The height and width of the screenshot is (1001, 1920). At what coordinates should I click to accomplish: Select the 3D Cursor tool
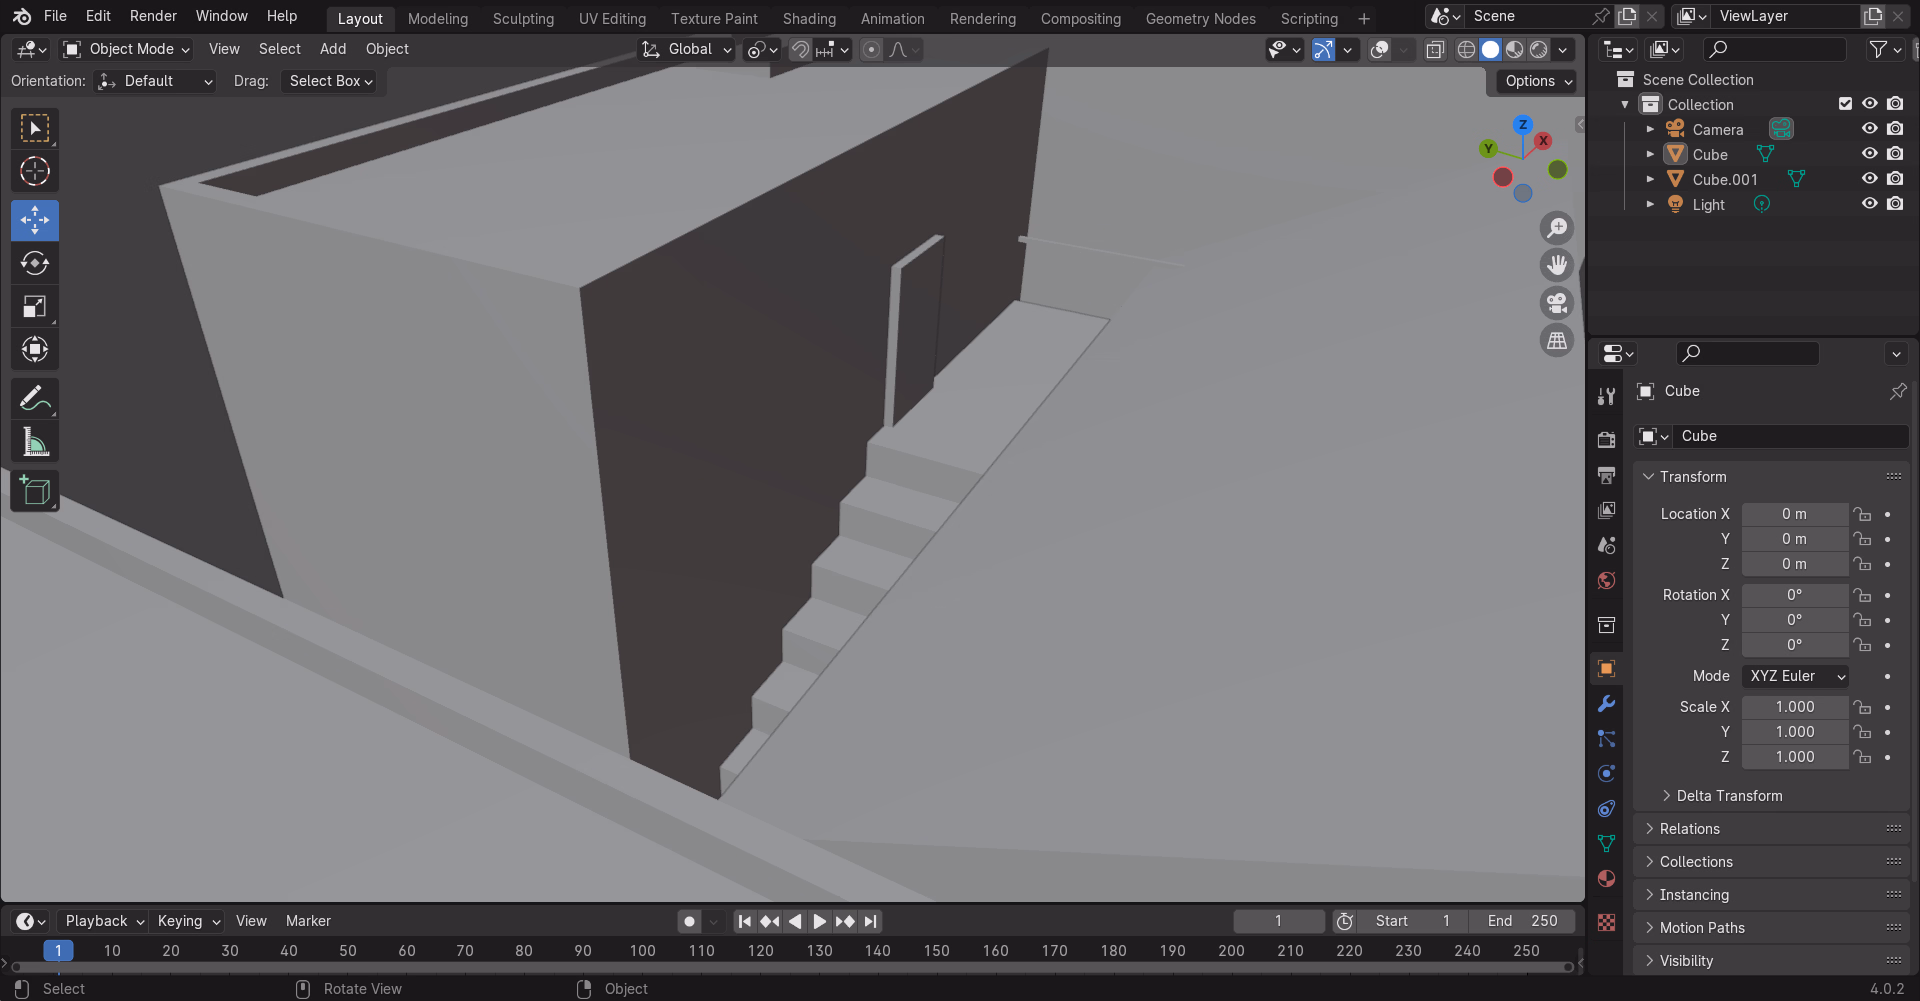[35, 172]
